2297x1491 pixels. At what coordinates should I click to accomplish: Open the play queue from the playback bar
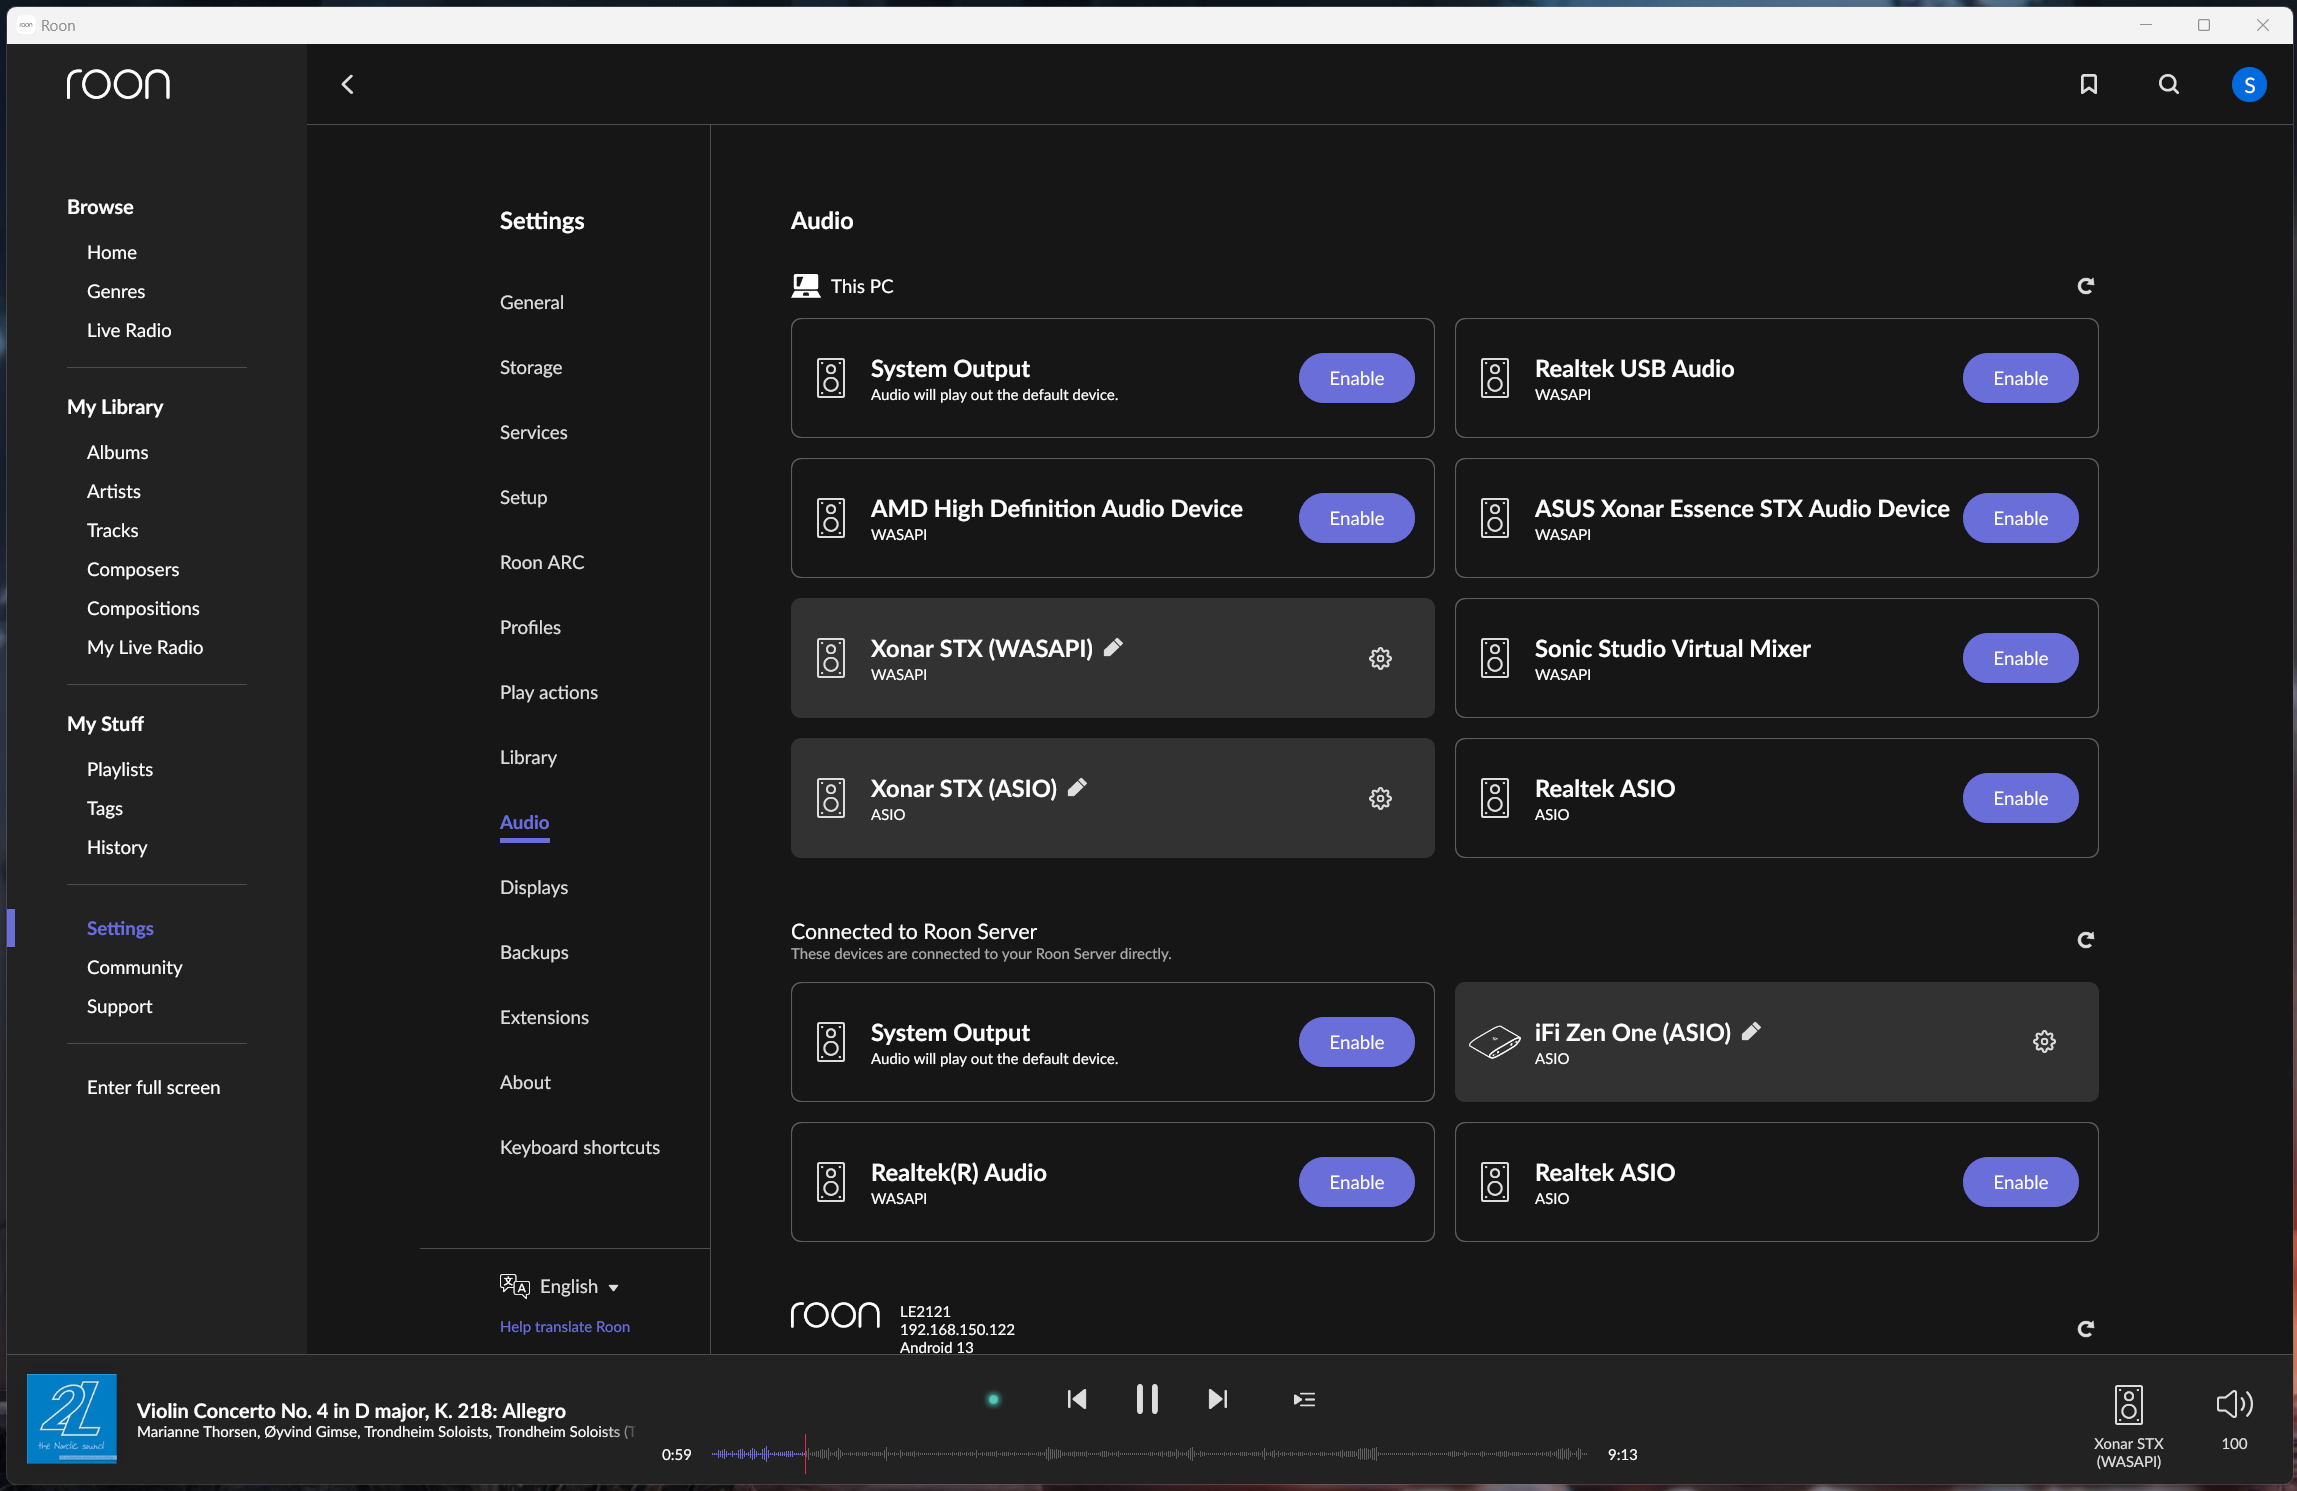[1303, 1399]
